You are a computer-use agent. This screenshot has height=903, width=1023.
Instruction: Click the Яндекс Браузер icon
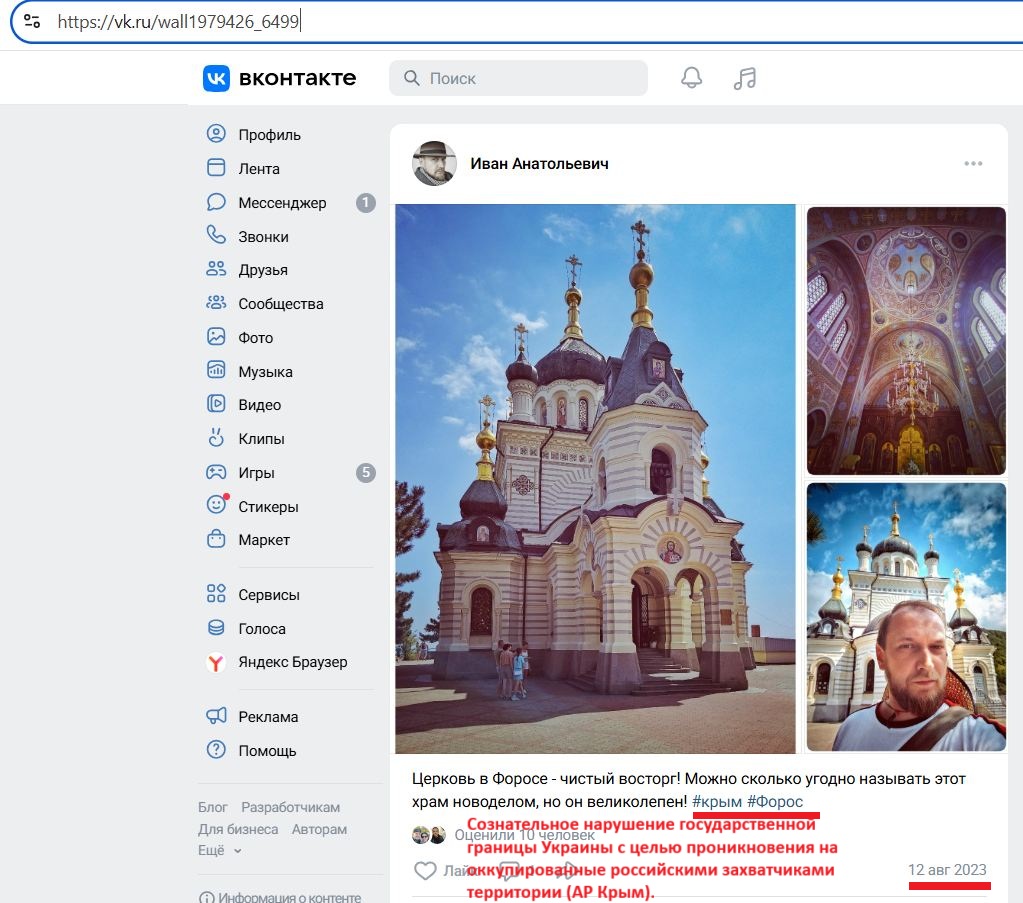(216, 662)
